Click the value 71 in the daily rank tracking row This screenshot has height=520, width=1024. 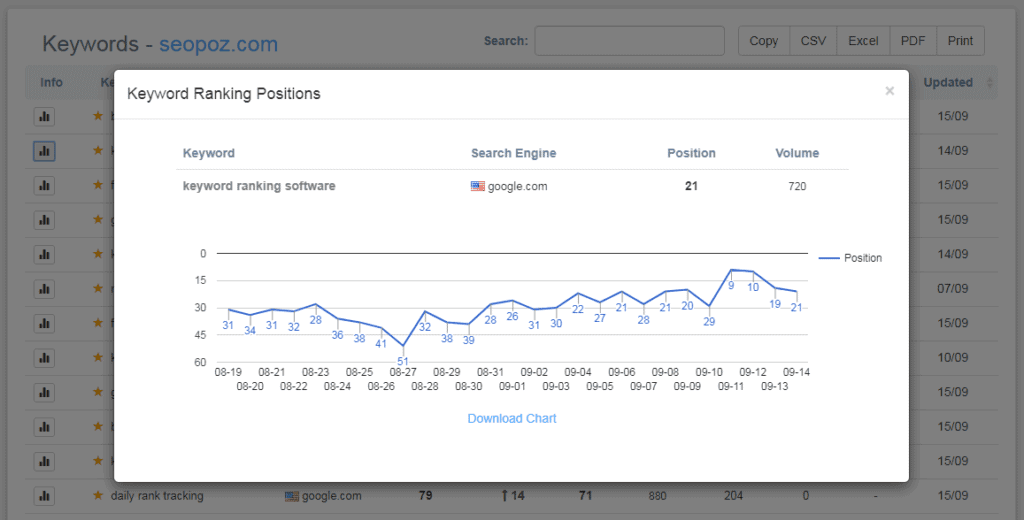[x=585, y=496]
